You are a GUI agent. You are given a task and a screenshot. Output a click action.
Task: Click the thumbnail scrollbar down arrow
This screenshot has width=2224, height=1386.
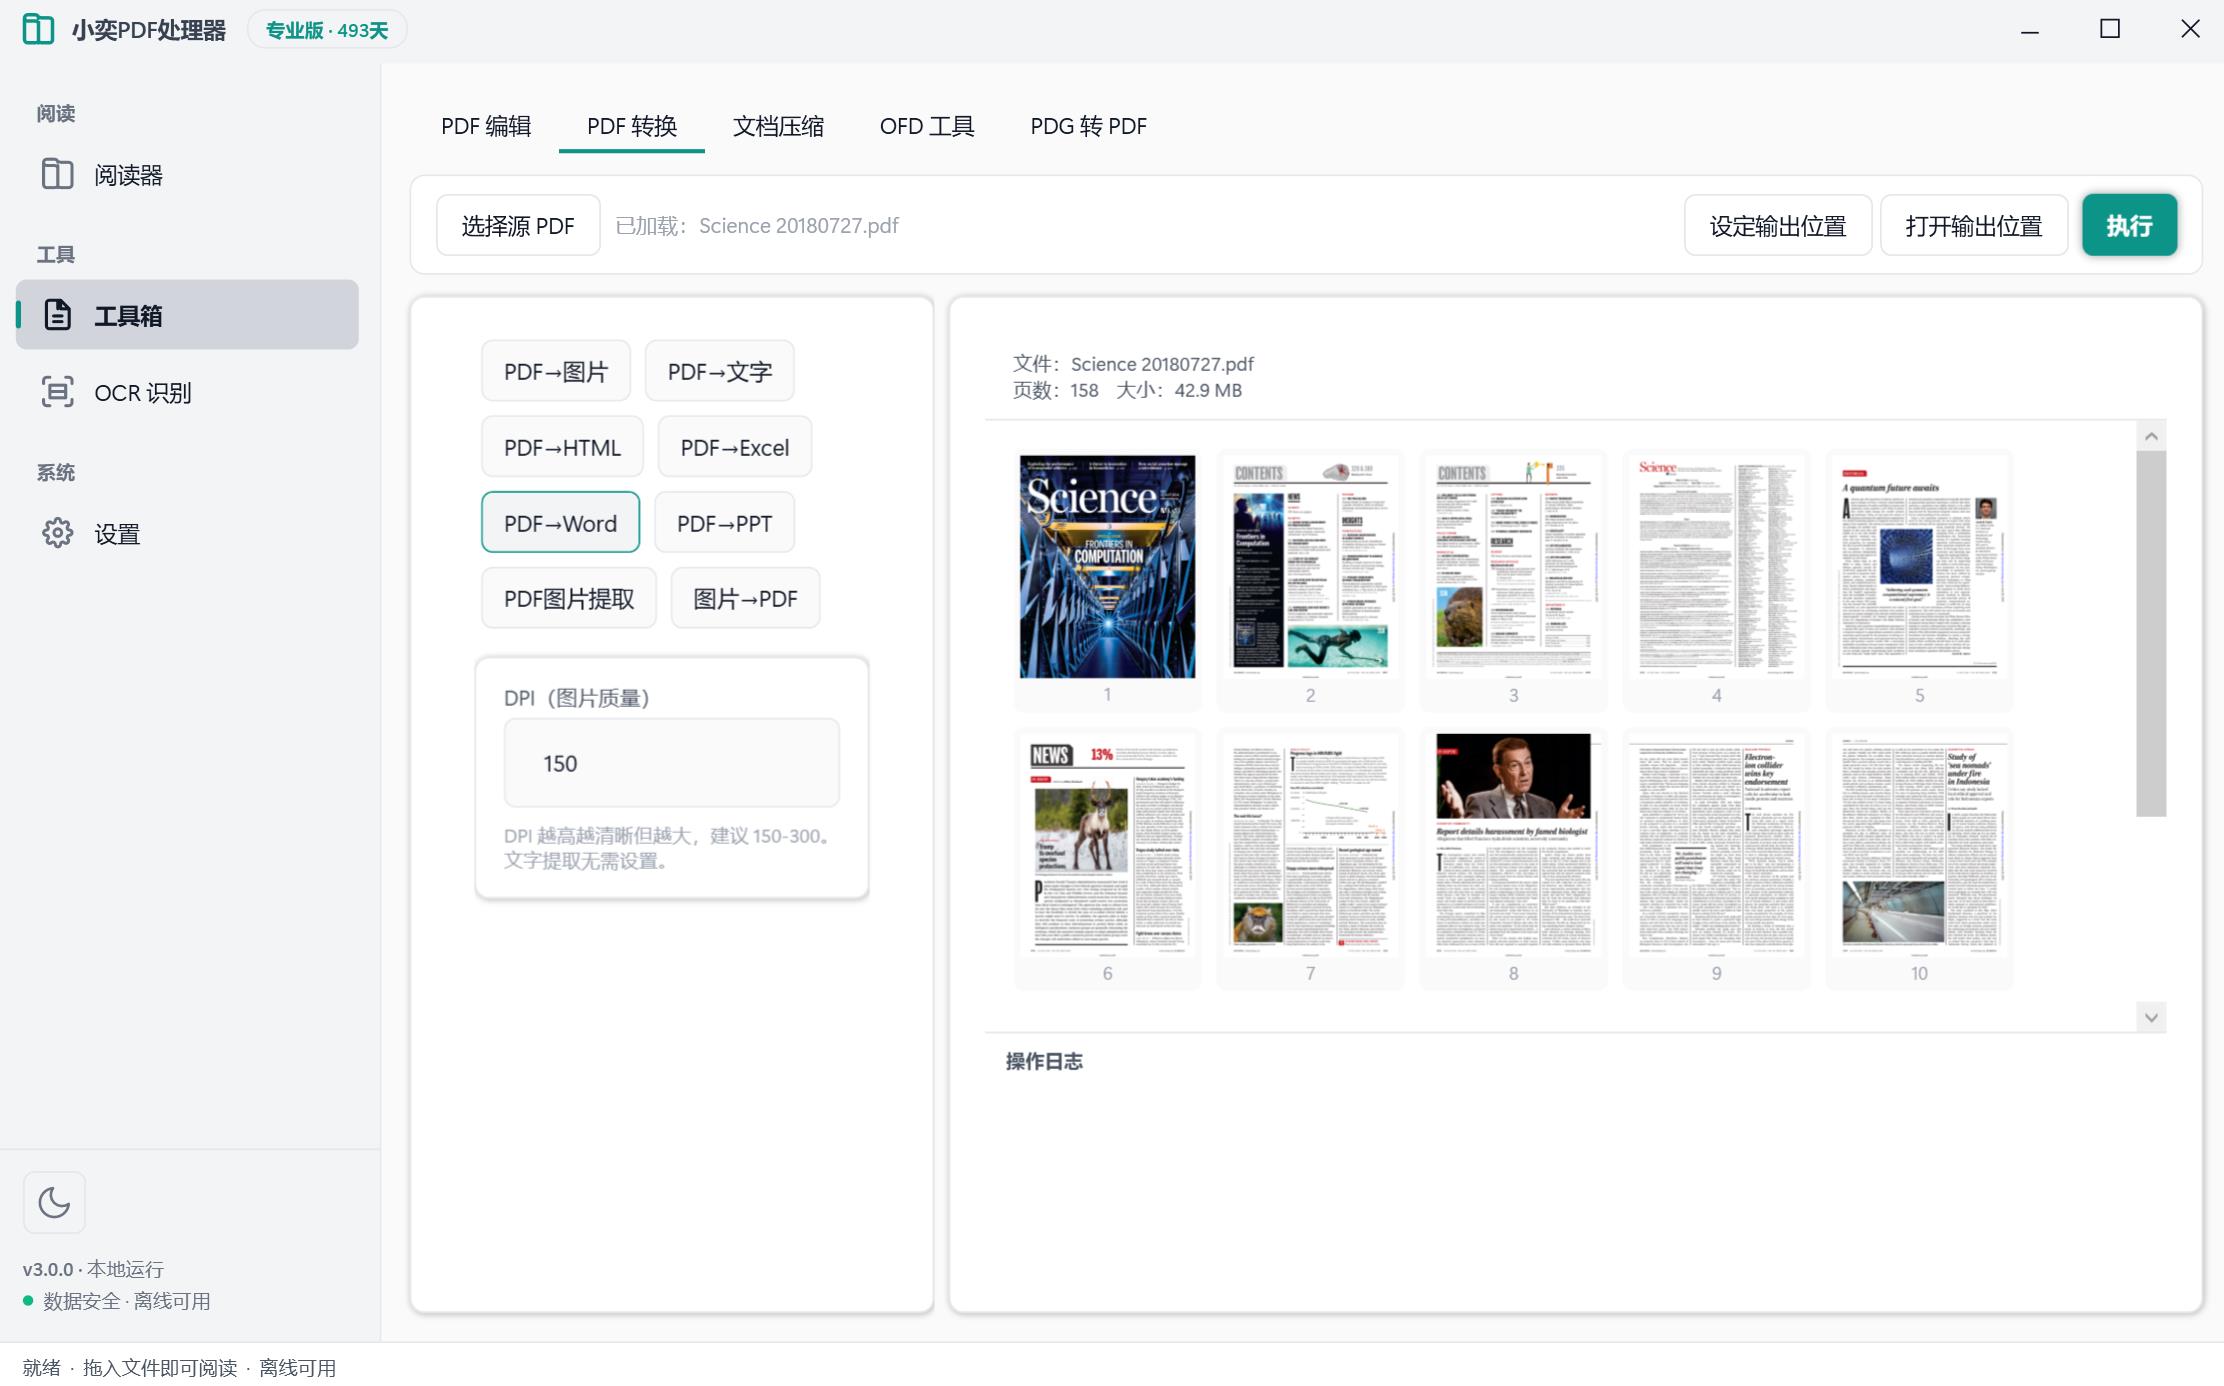tap(2151, 1017)
